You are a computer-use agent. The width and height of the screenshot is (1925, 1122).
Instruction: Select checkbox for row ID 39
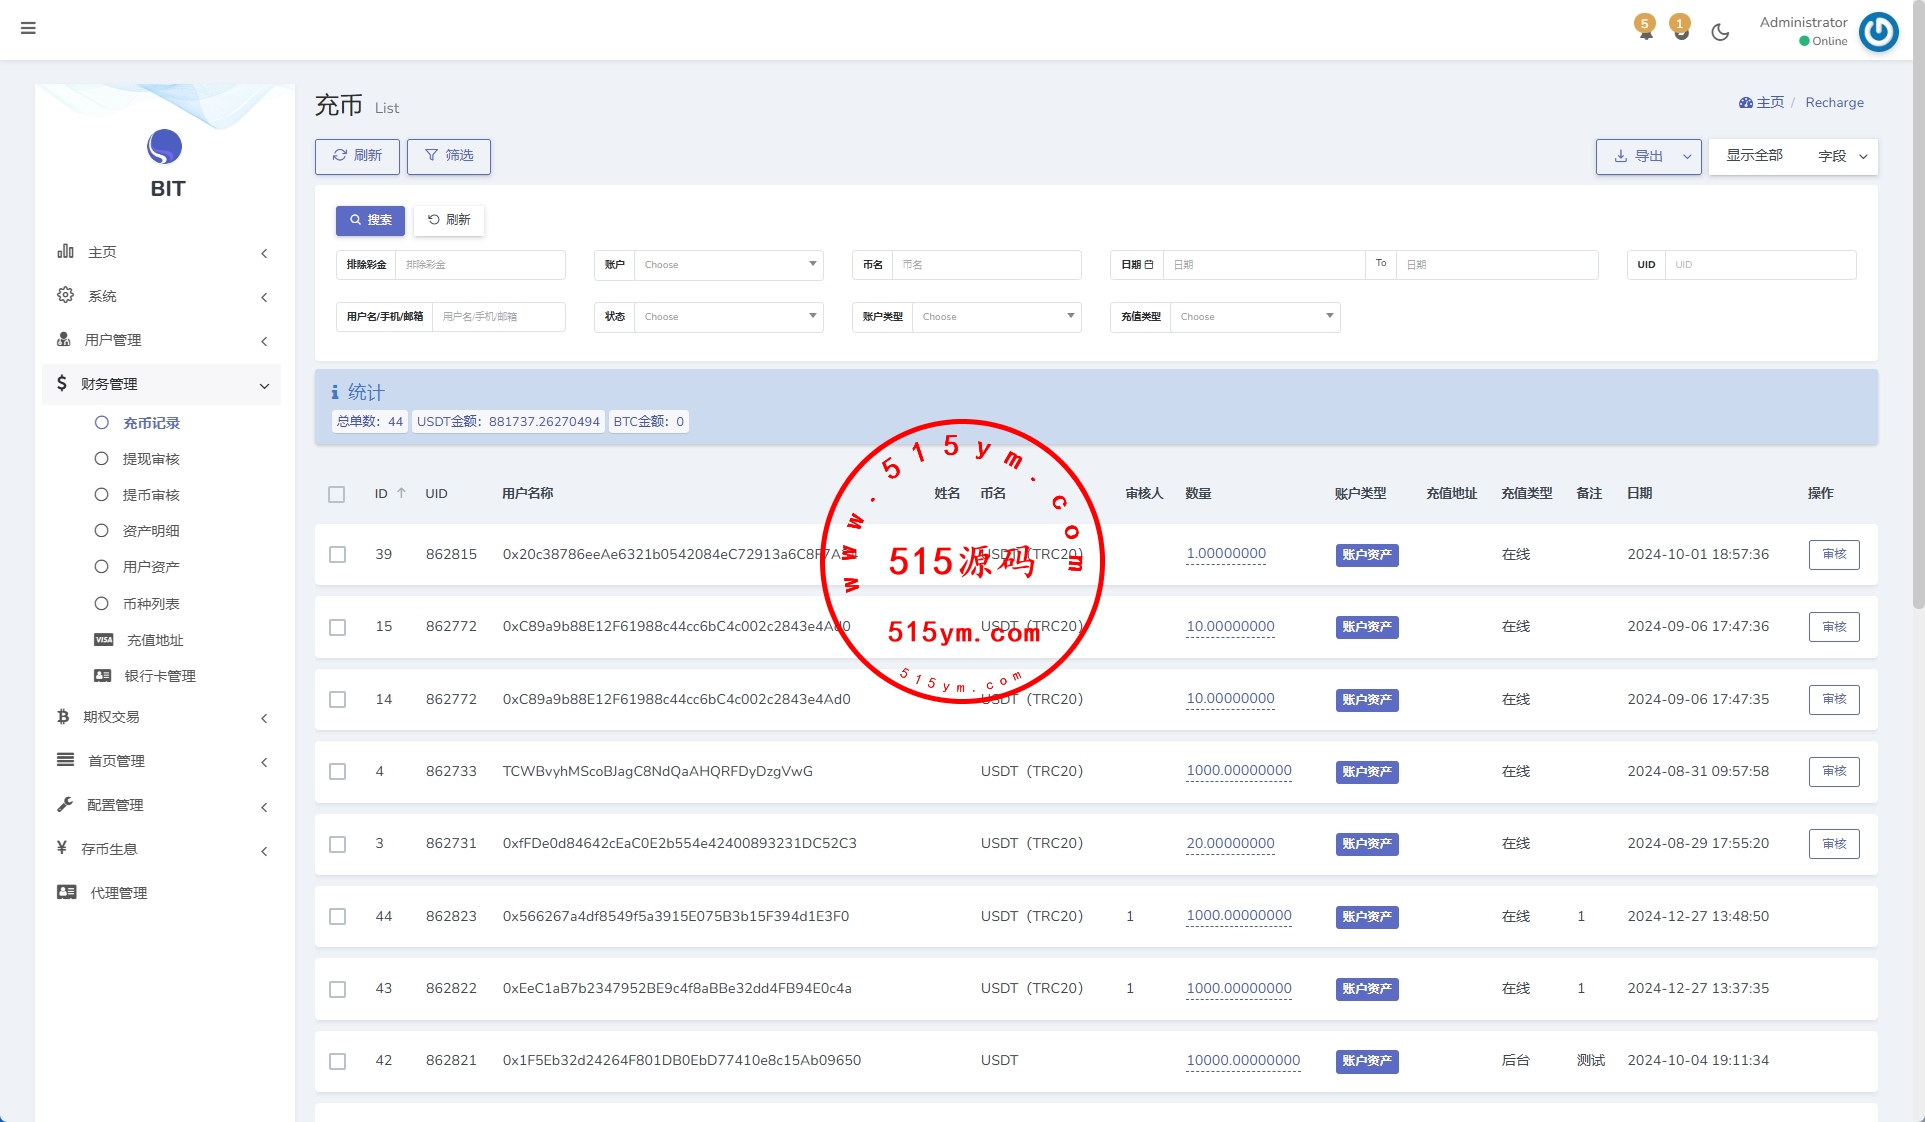tap(338, 554)
